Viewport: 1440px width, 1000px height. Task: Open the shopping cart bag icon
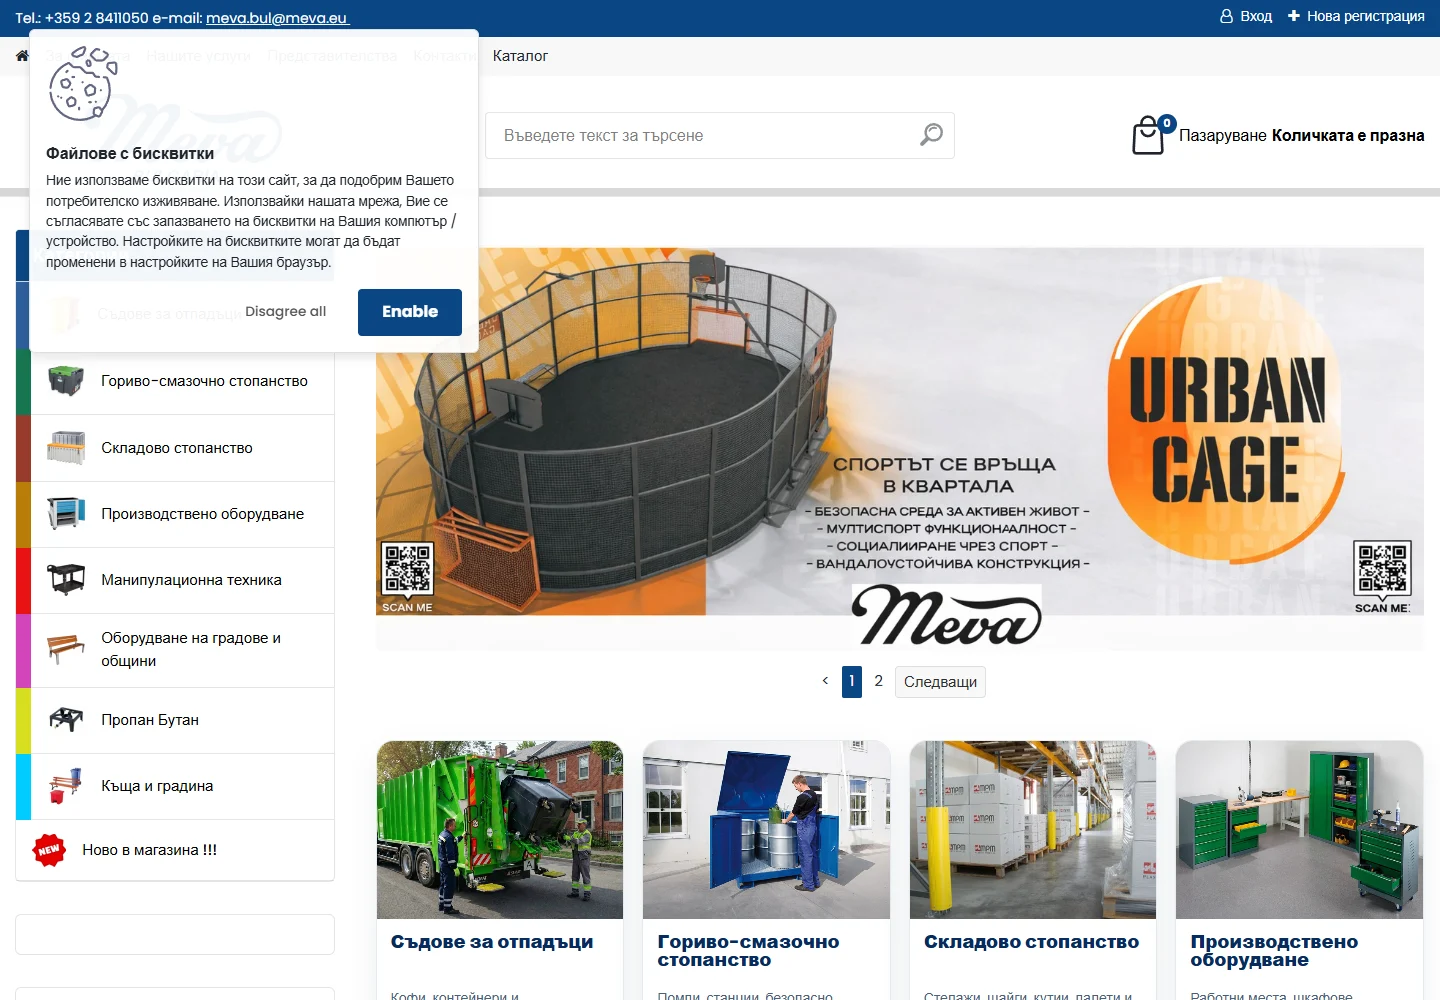coord(1148,136)
